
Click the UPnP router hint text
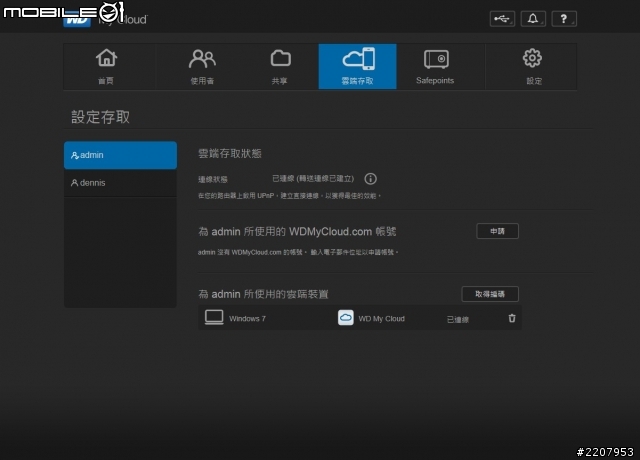click(x=289, y=196)
